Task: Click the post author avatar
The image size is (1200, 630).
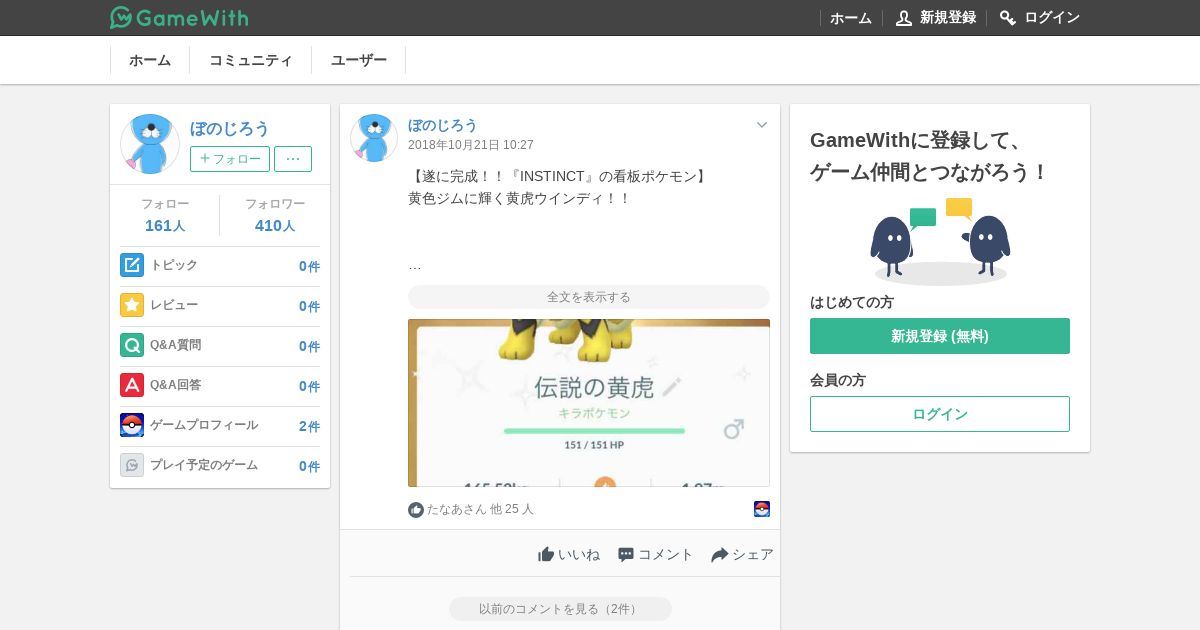Action: pyautogui.click(x=374, y=138)
